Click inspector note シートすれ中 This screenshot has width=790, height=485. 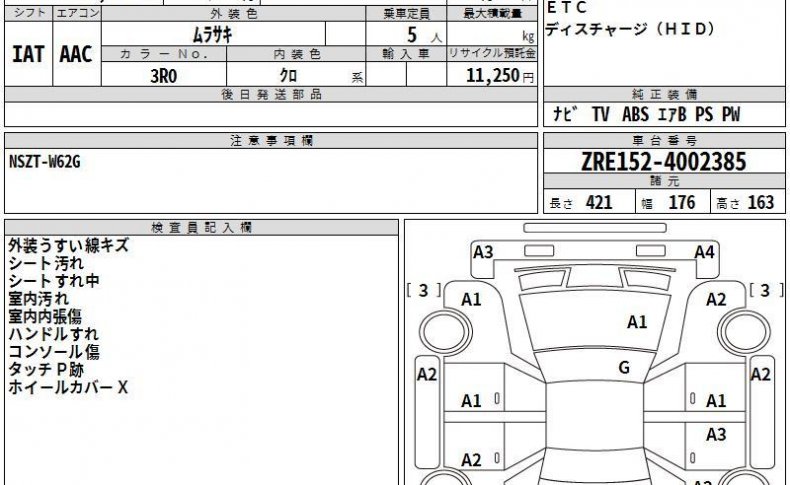coord(54,281)
